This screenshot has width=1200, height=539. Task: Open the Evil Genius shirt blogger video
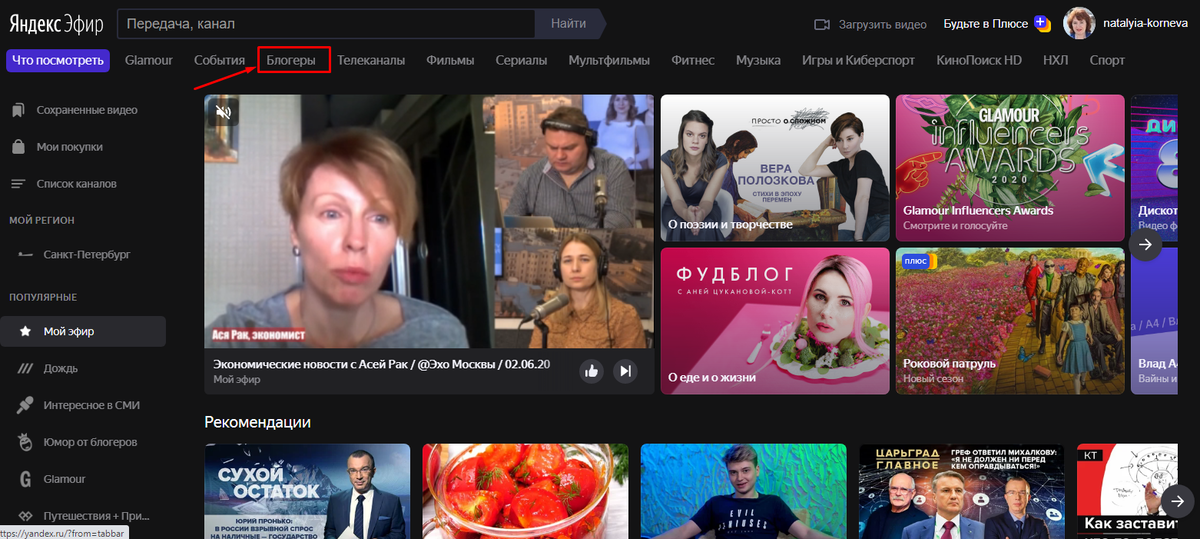point(744,491)
